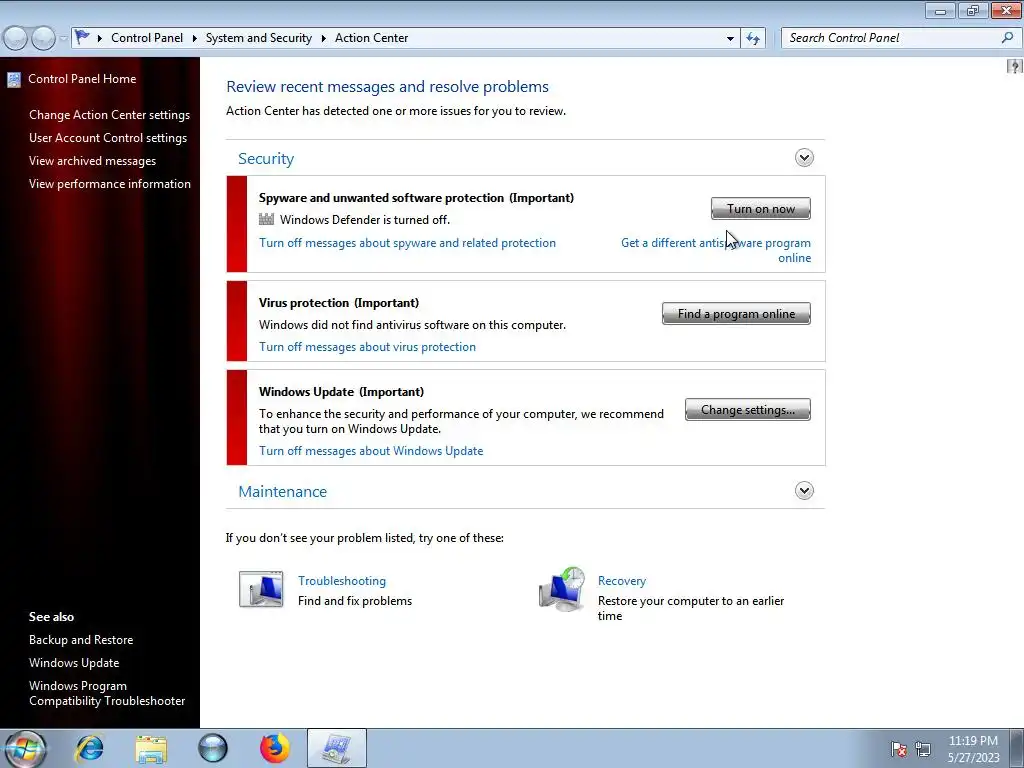Click Control Panel Home link

82,79
